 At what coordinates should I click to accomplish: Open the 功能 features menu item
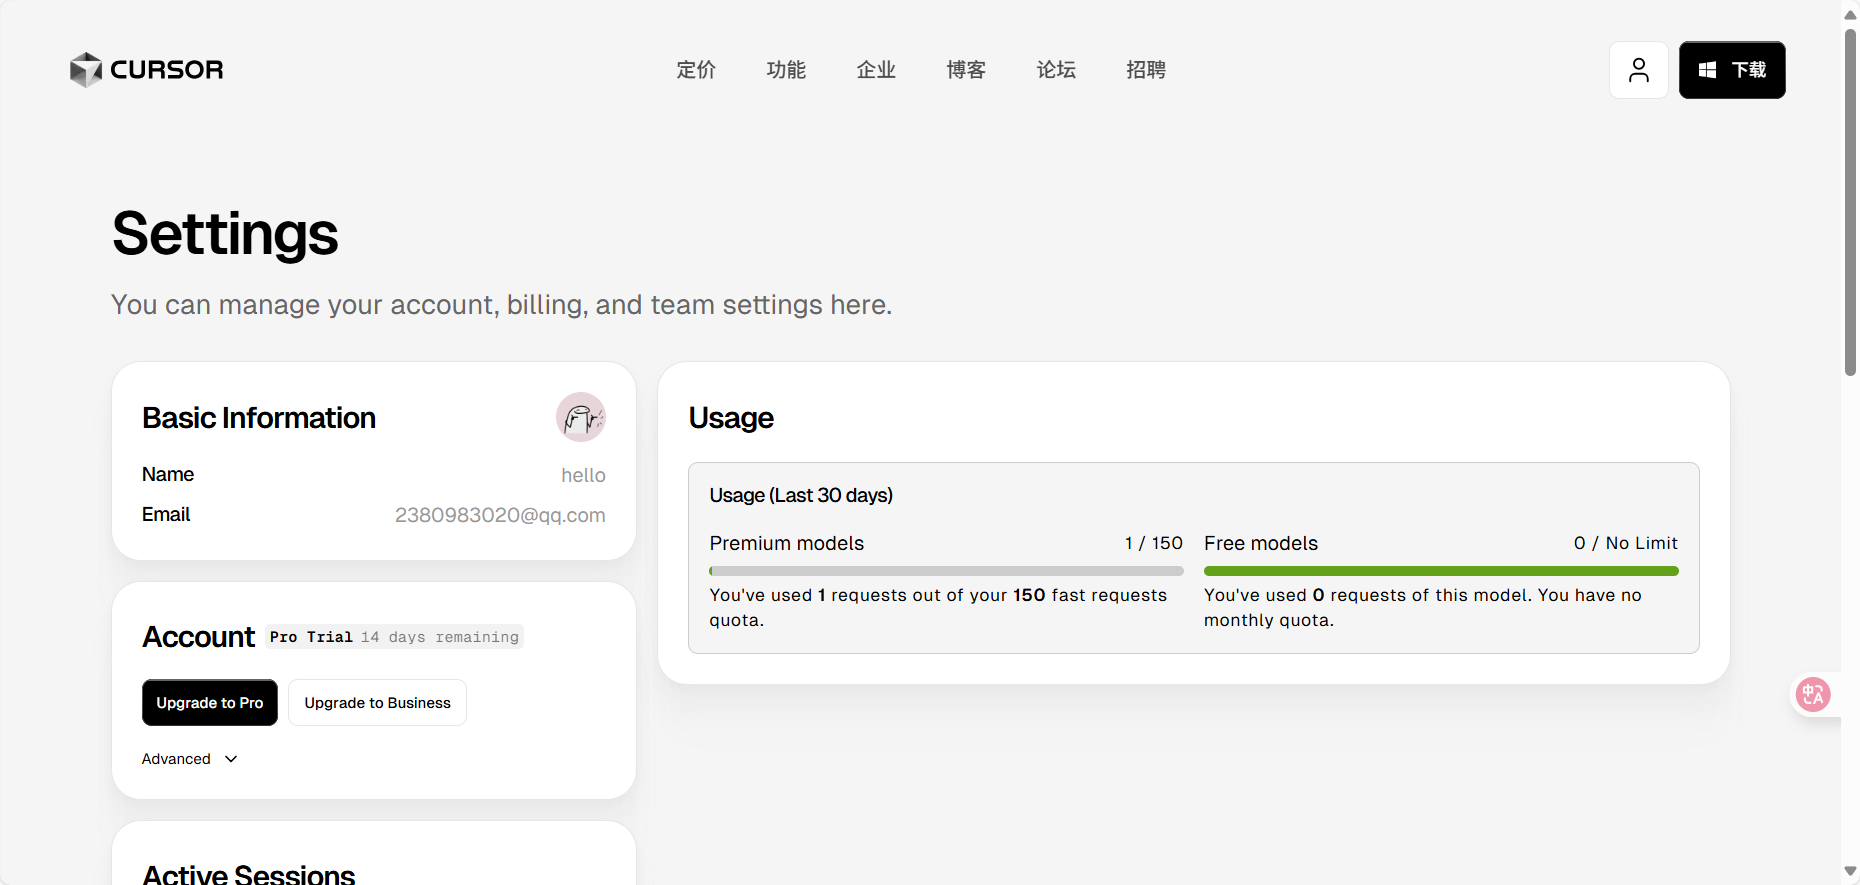(786, 70)
